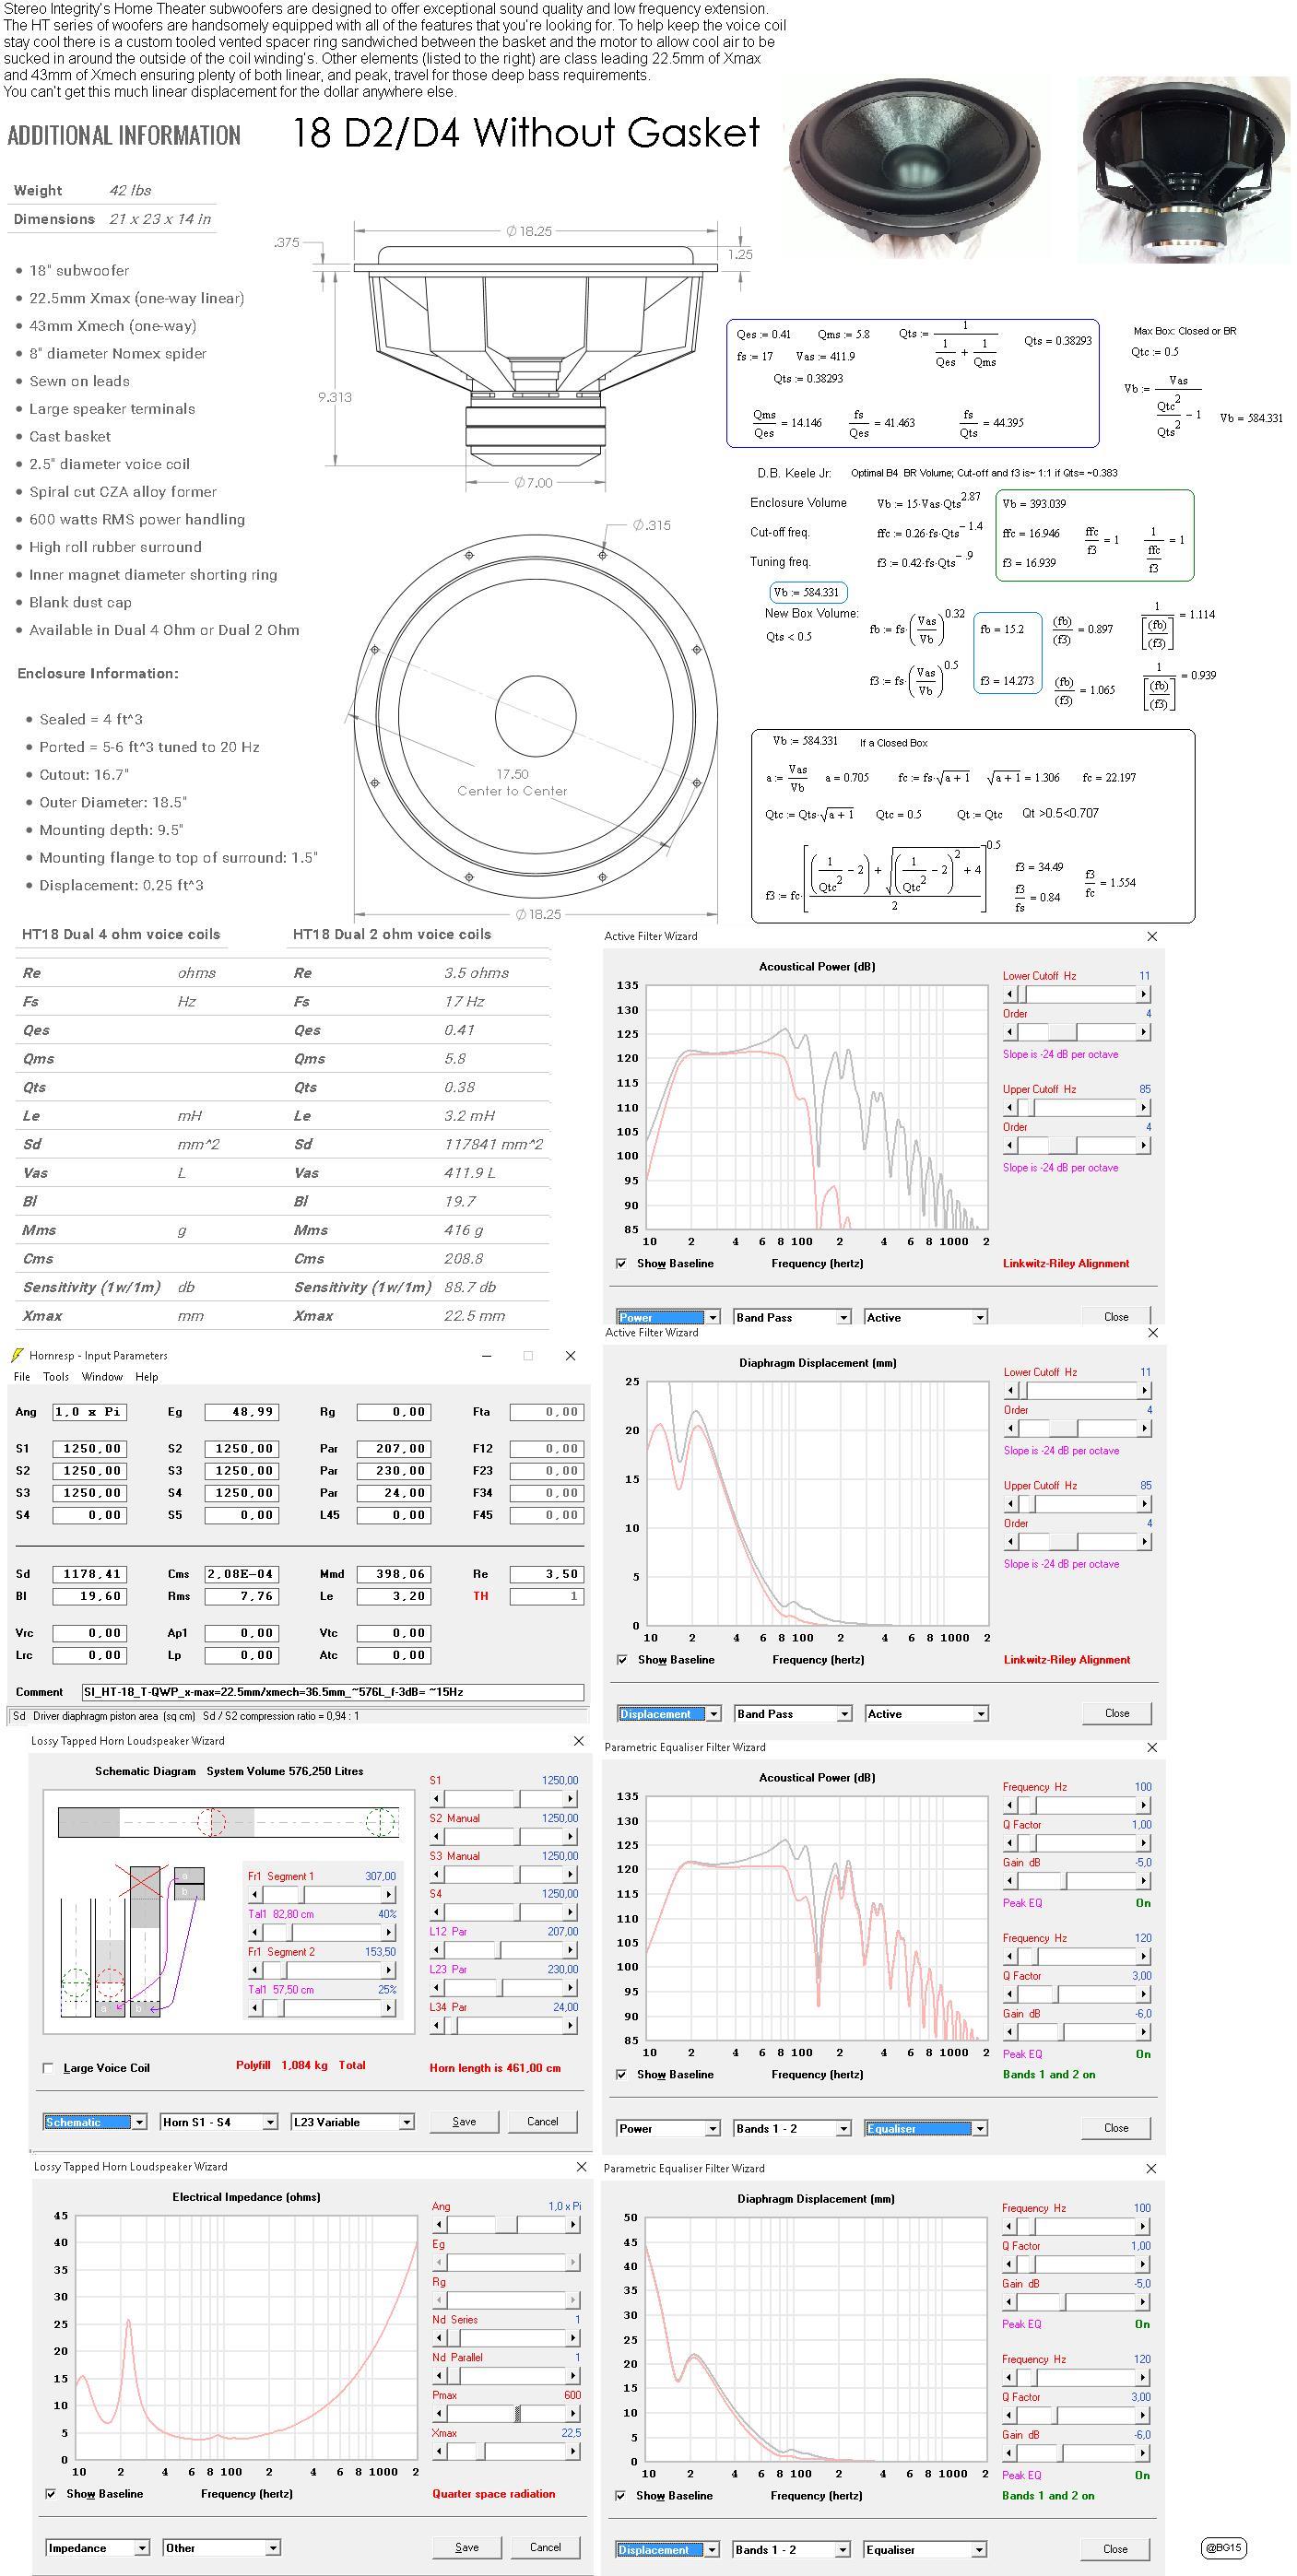Click "Quarter space radiation" text
The height and width of the screenshot is (2576, 1297).
click(x=494, y=2493)
